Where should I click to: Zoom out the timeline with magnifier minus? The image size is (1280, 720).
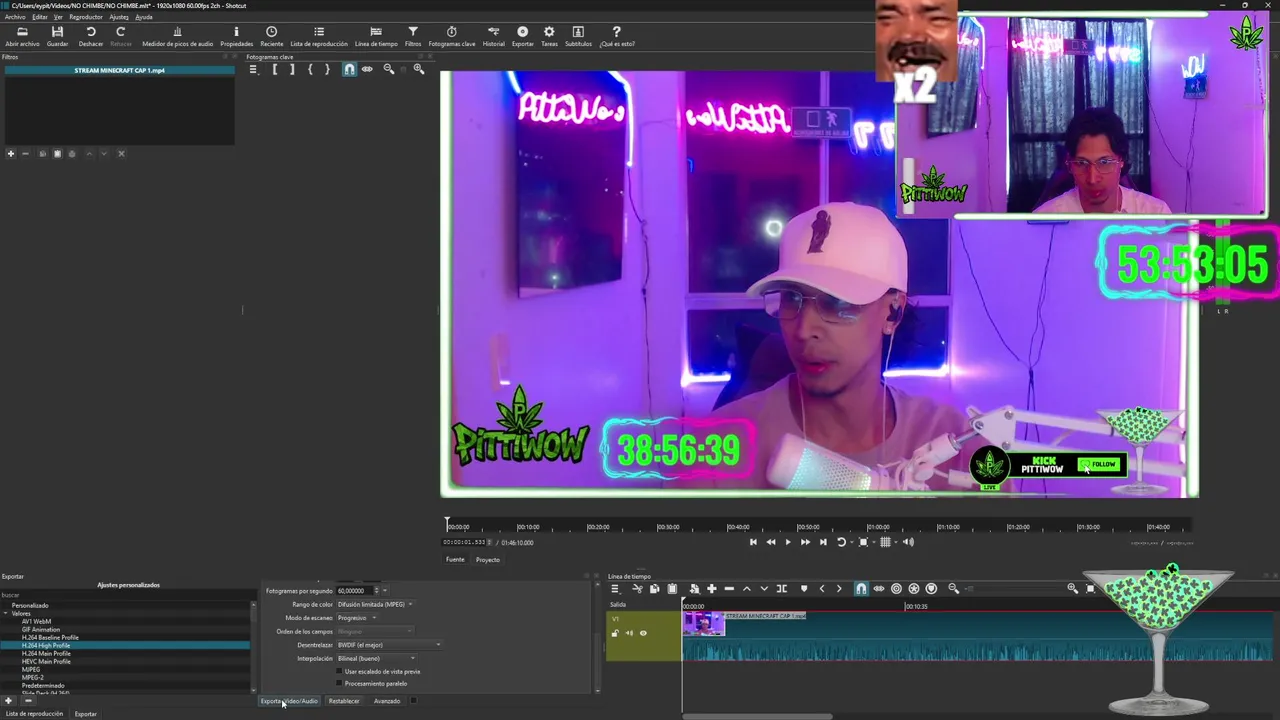[x=953, y=588]
